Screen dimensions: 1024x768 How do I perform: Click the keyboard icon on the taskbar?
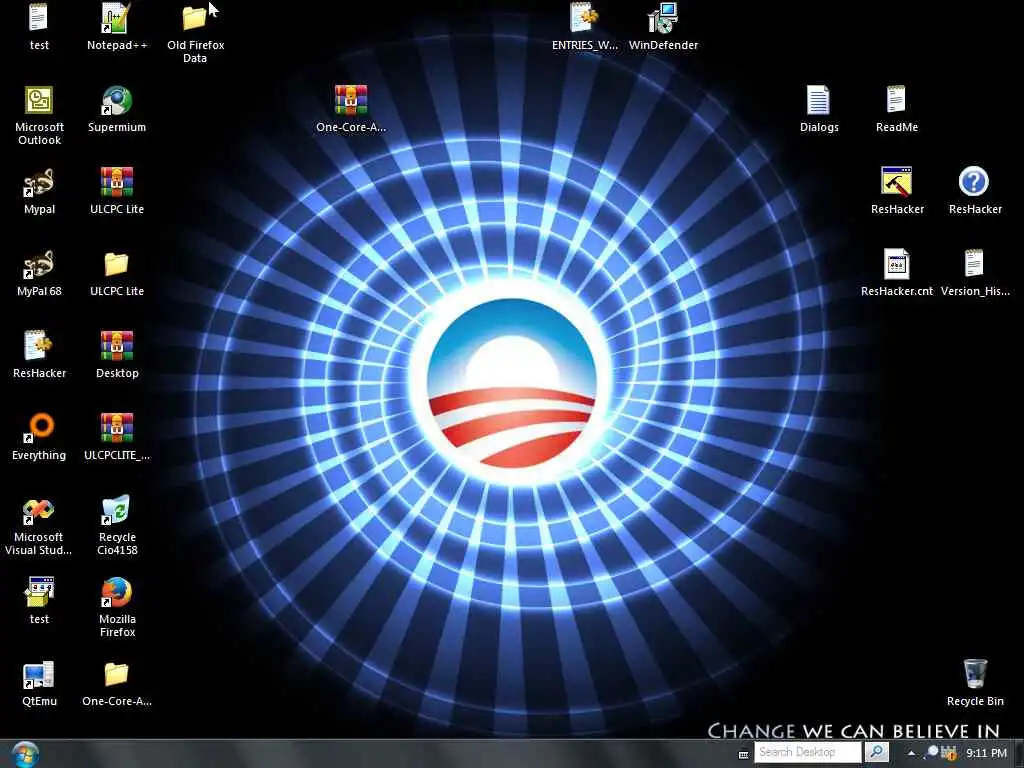pos(743,755)
